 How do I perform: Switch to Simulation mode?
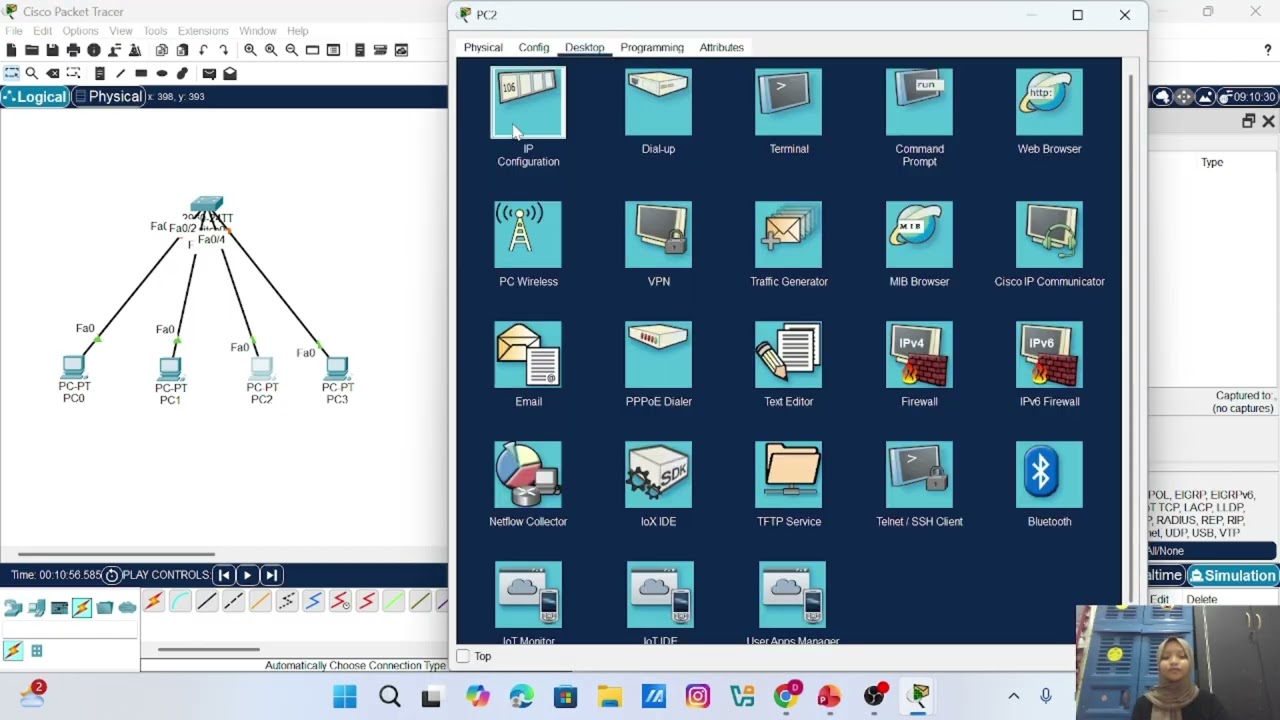(x=1232, y=575)
